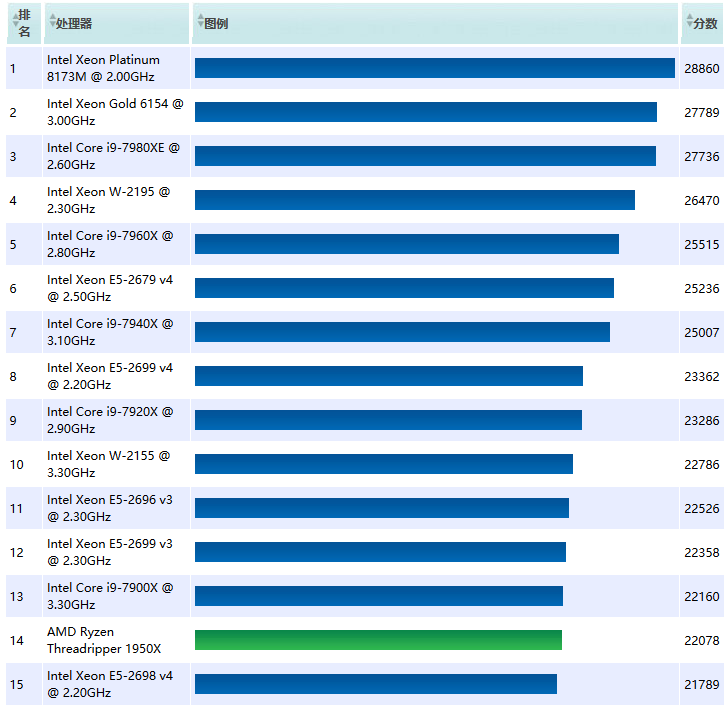Click Intel Core i9-7960X @ 2.80GHz text
The width and height of the screenshot is (725, 713).
[x=110, y=244]
